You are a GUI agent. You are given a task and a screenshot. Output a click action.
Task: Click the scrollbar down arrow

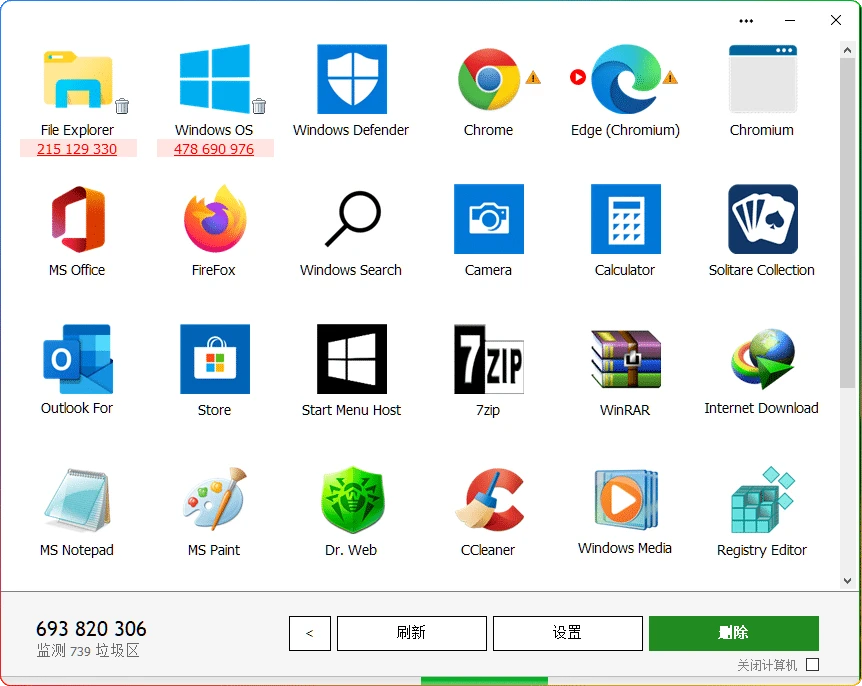click(848, 578)
